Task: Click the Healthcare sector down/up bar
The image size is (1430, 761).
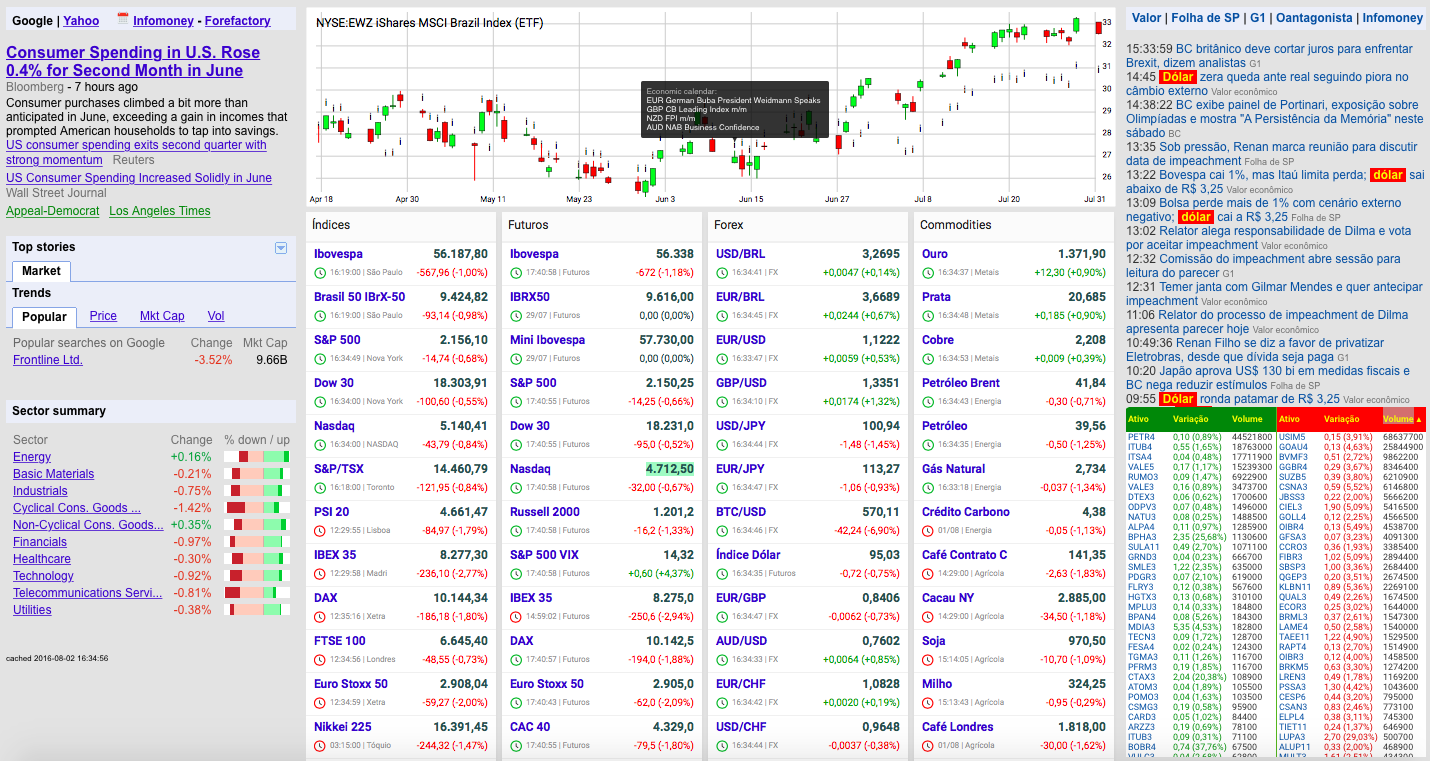Action: pos(257,559)
